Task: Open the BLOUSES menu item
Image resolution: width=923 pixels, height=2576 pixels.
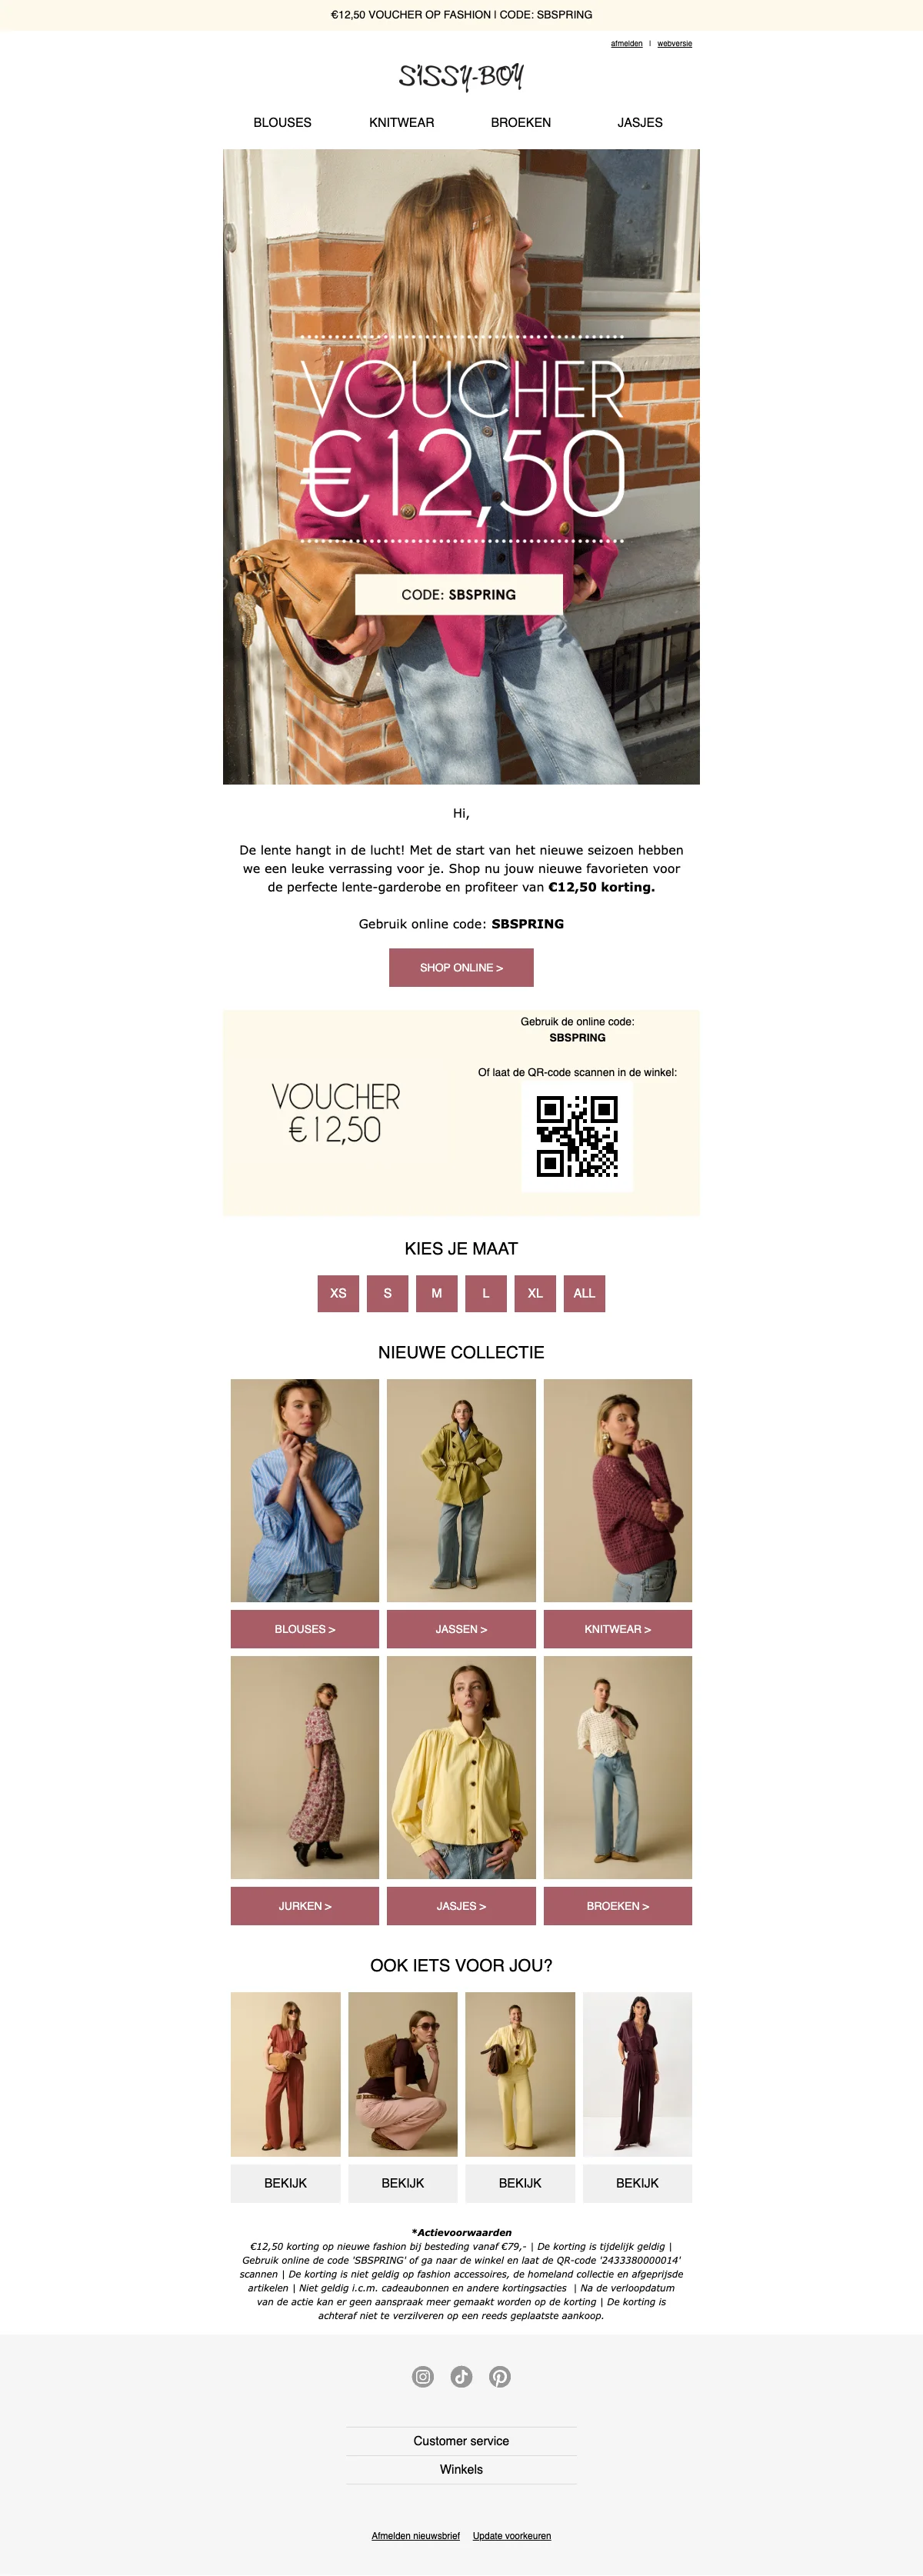Action: (282, 122)
